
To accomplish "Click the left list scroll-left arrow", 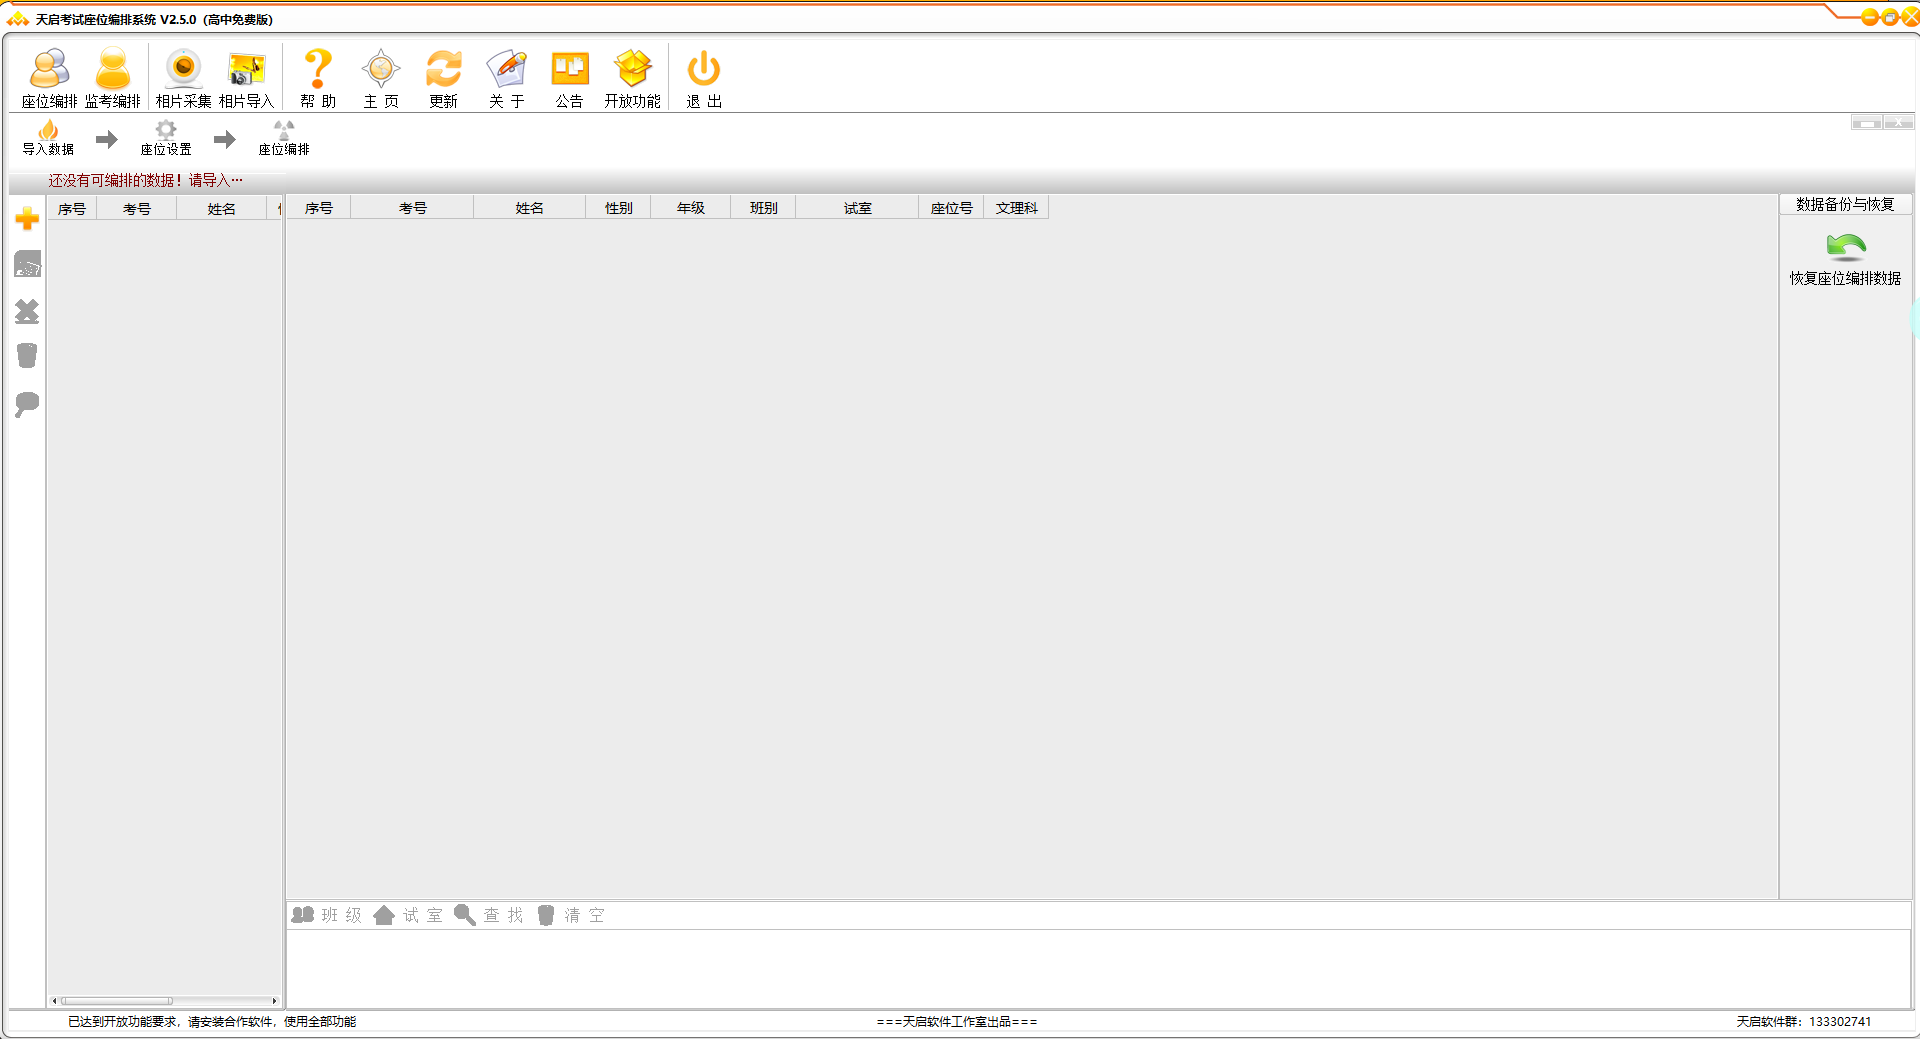I will (54, 1000).
